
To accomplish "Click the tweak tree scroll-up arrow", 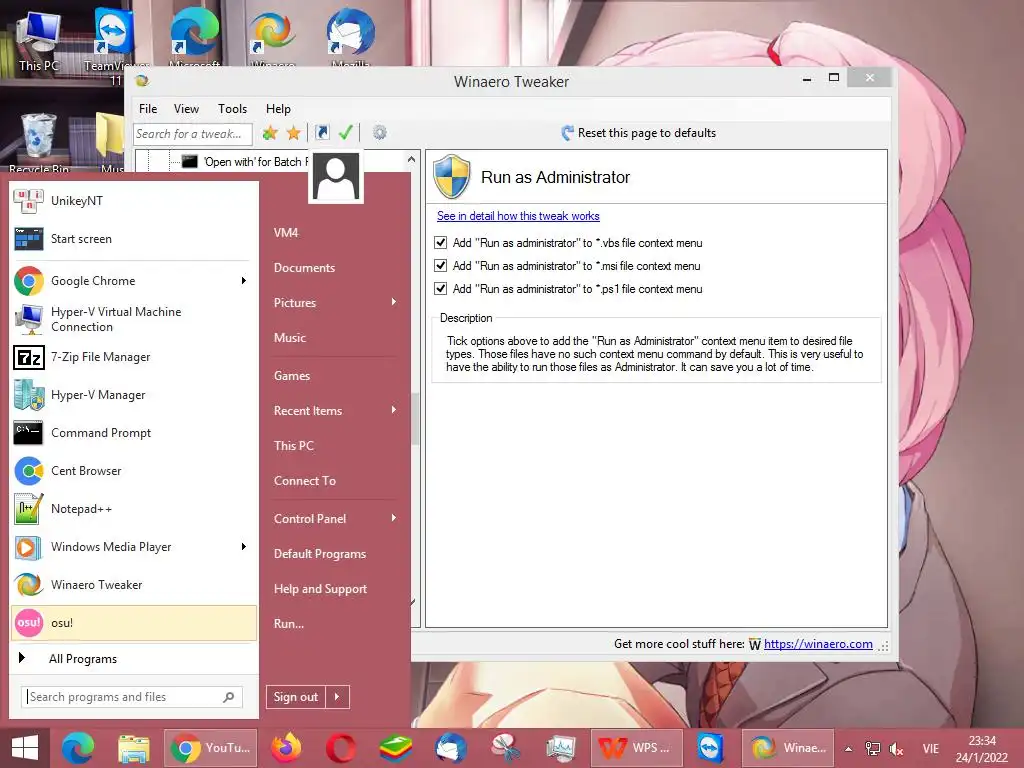I will coord(411,159).
